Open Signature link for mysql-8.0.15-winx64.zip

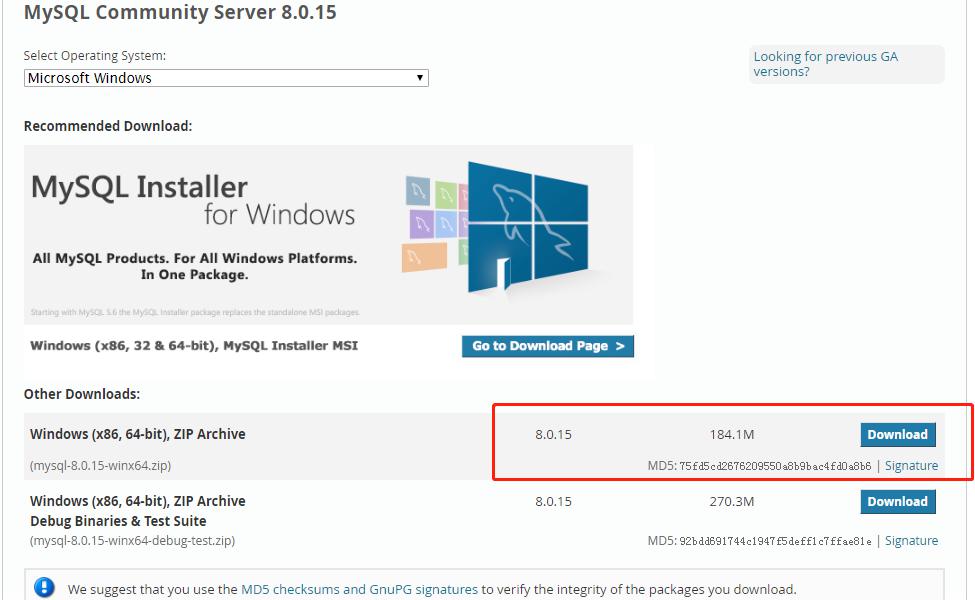pos(911,466)
